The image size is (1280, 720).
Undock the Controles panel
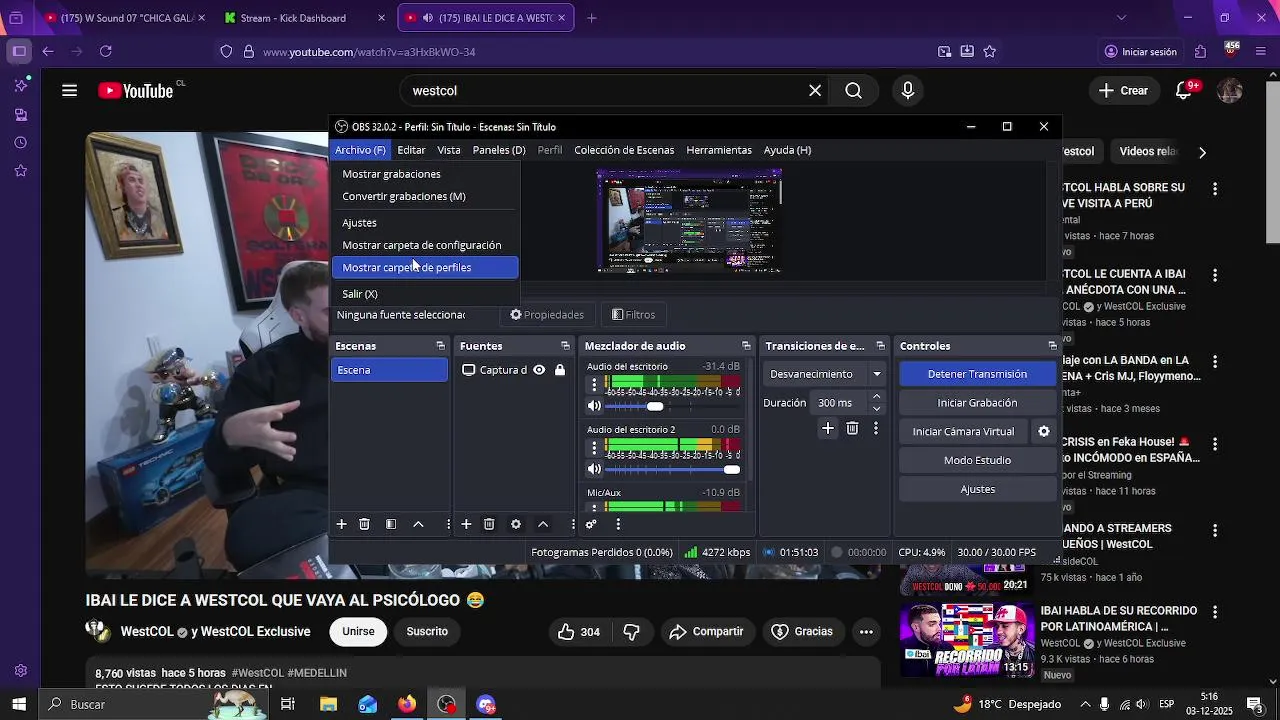[1052, 346]
